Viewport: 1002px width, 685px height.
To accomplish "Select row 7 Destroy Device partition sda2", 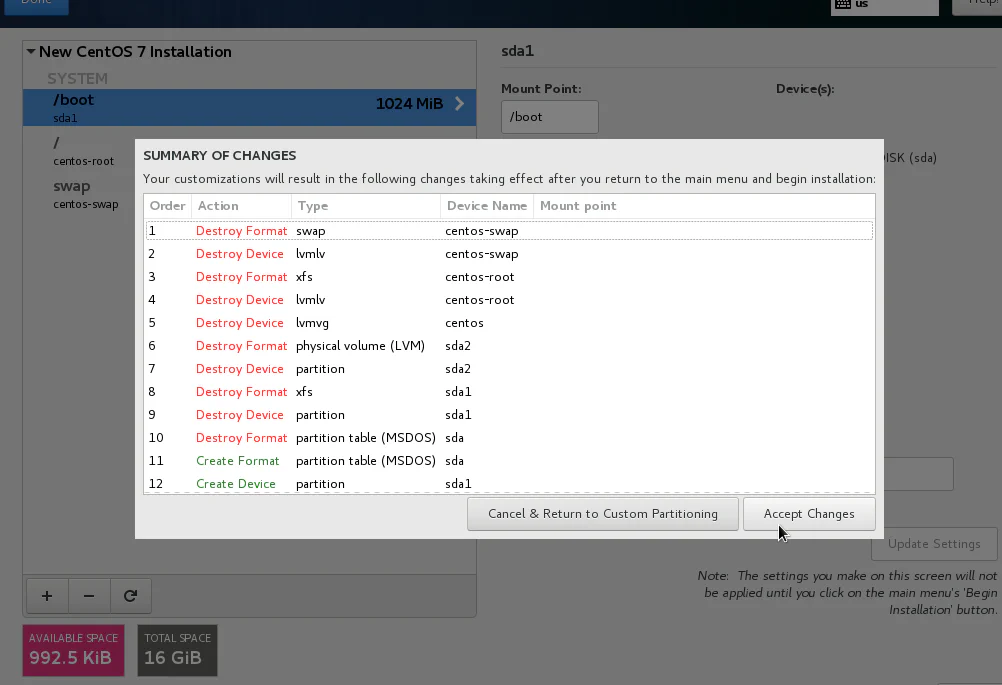I will click(x=509, y=369).
